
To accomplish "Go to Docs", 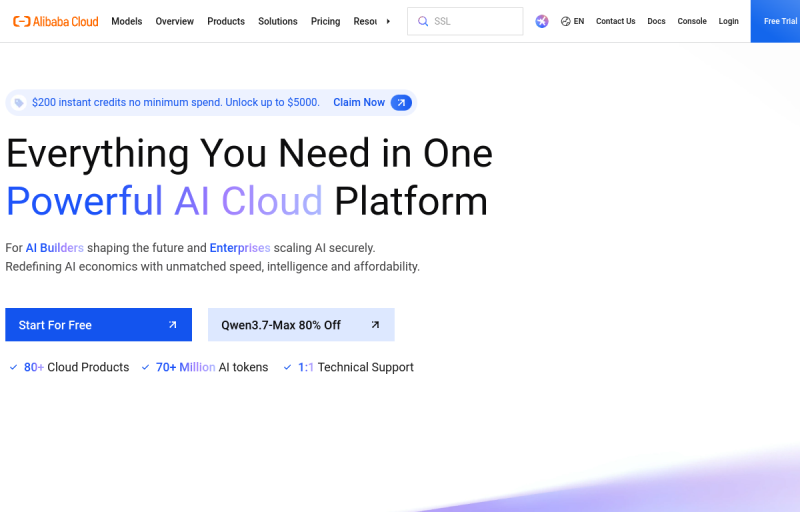I will (x=656, y=21).
